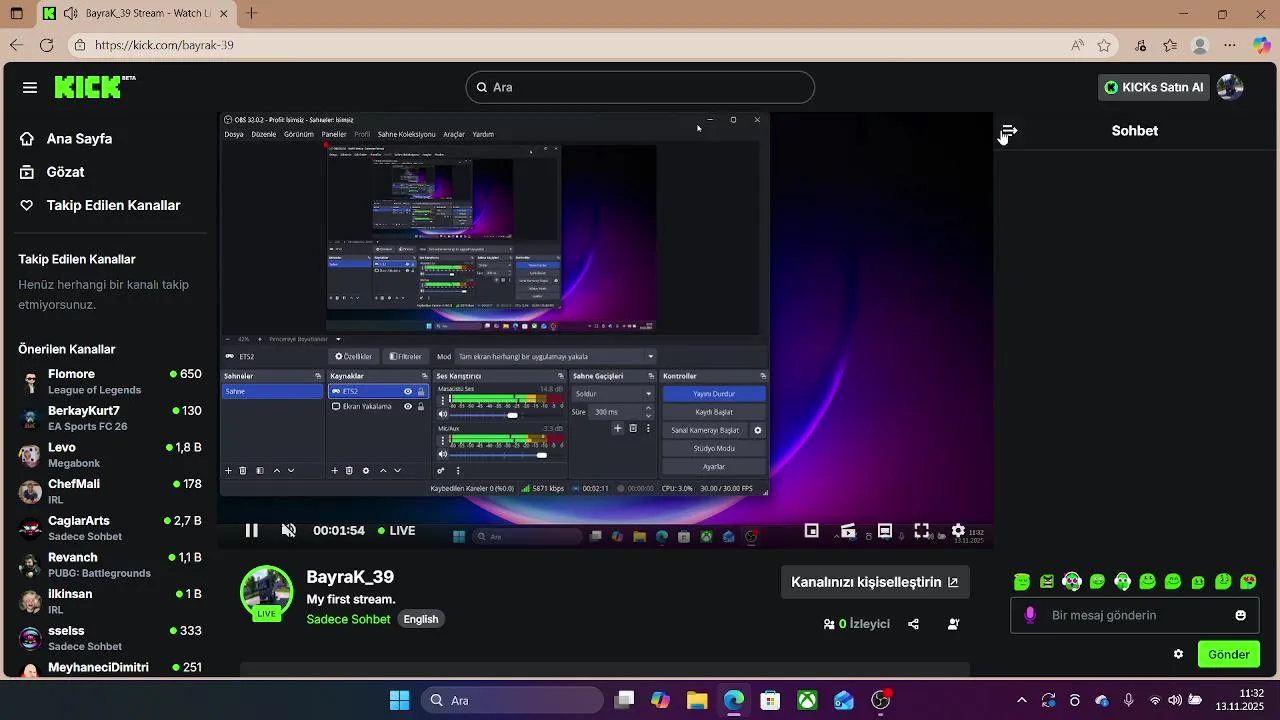Click the user icon right of share
The image size is (1280, 720).
pyautogui.click(x=953, y=624)
